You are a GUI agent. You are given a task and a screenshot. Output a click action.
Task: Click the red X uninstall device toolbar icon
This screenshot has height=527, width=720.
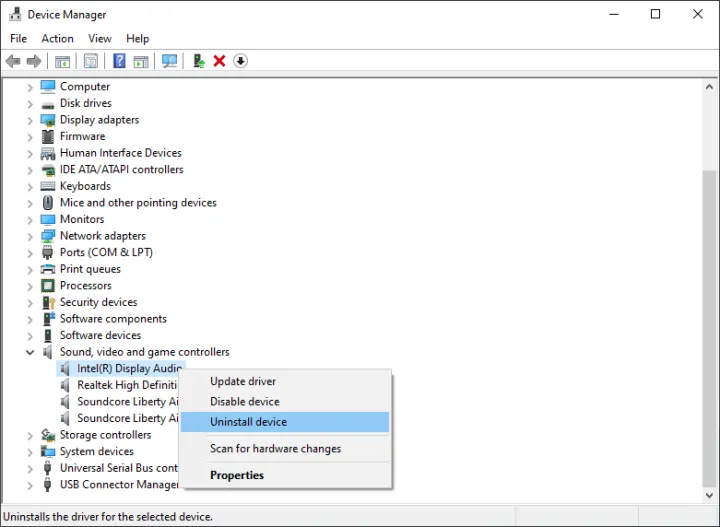tap(219, 61)
